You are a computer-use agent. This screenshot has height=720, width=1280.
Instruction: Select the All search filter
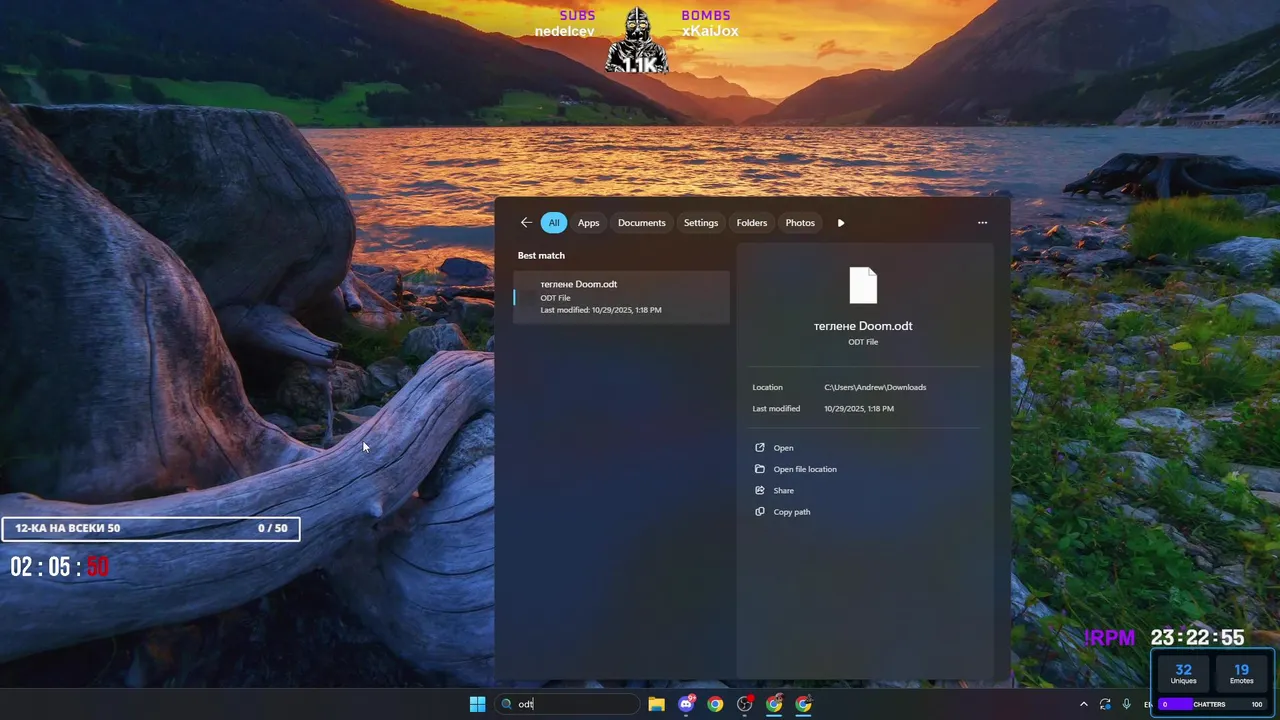point(554,223)
